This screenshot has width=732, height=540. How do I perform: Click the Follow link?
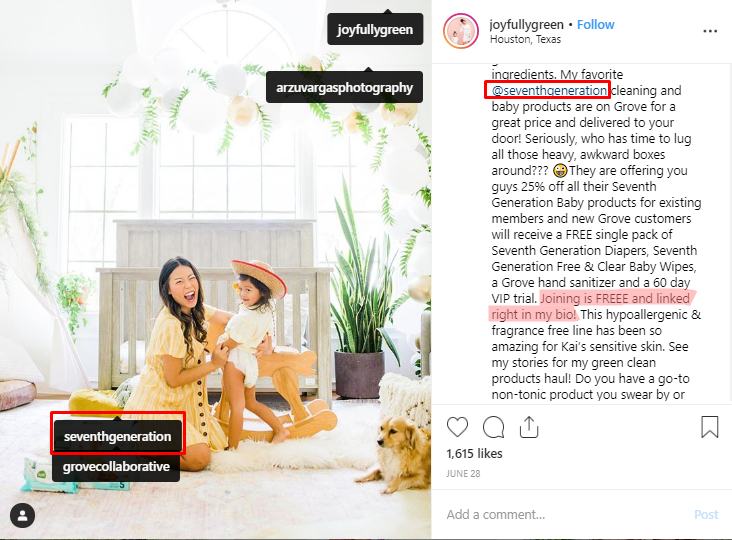point(596,24)
